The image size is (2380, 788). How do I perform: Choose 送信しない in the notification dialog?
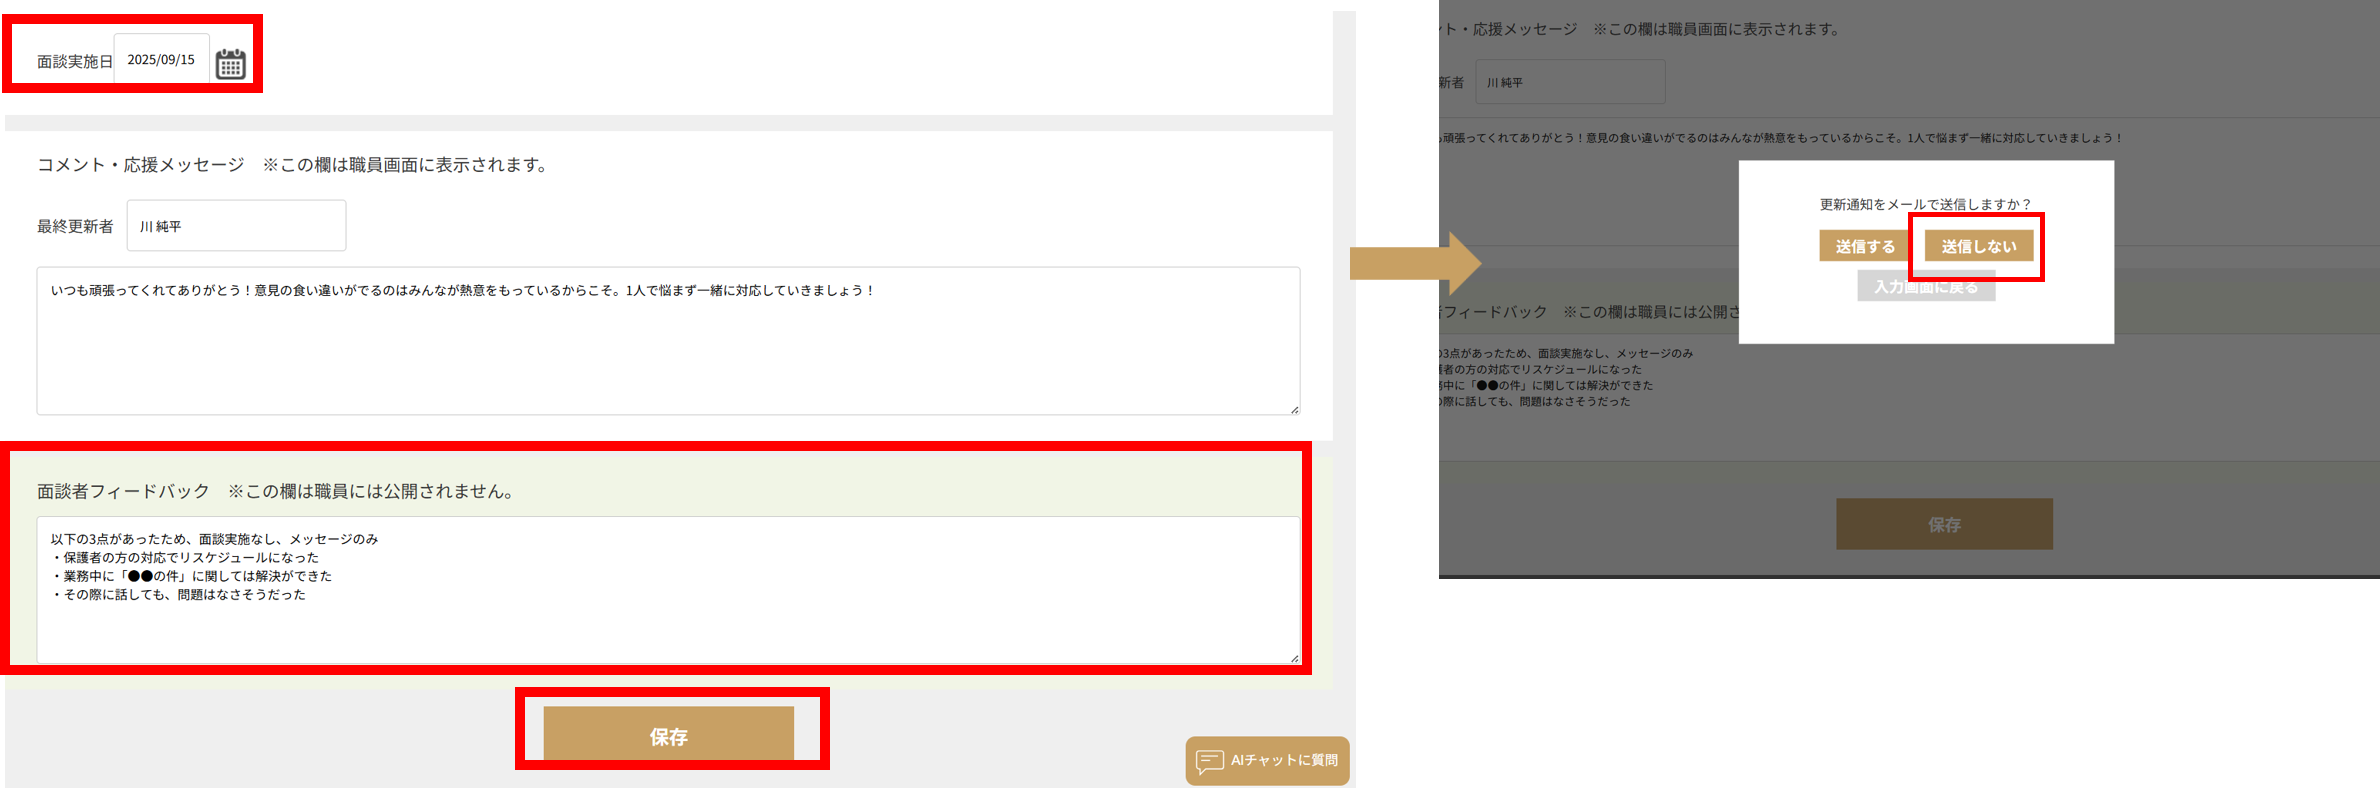[x=1978, y=246]
